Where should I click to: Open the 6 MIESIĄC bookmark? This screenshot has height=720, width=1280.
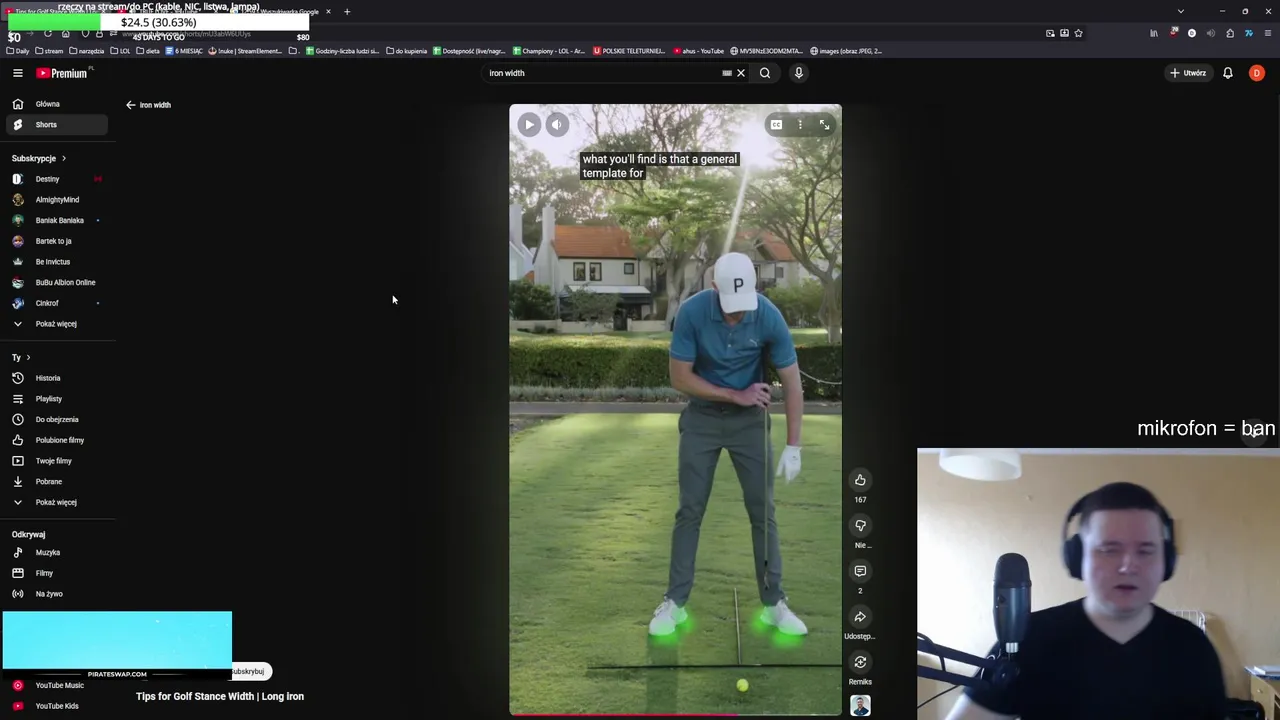pyautogui.click(x=184, y=51)
